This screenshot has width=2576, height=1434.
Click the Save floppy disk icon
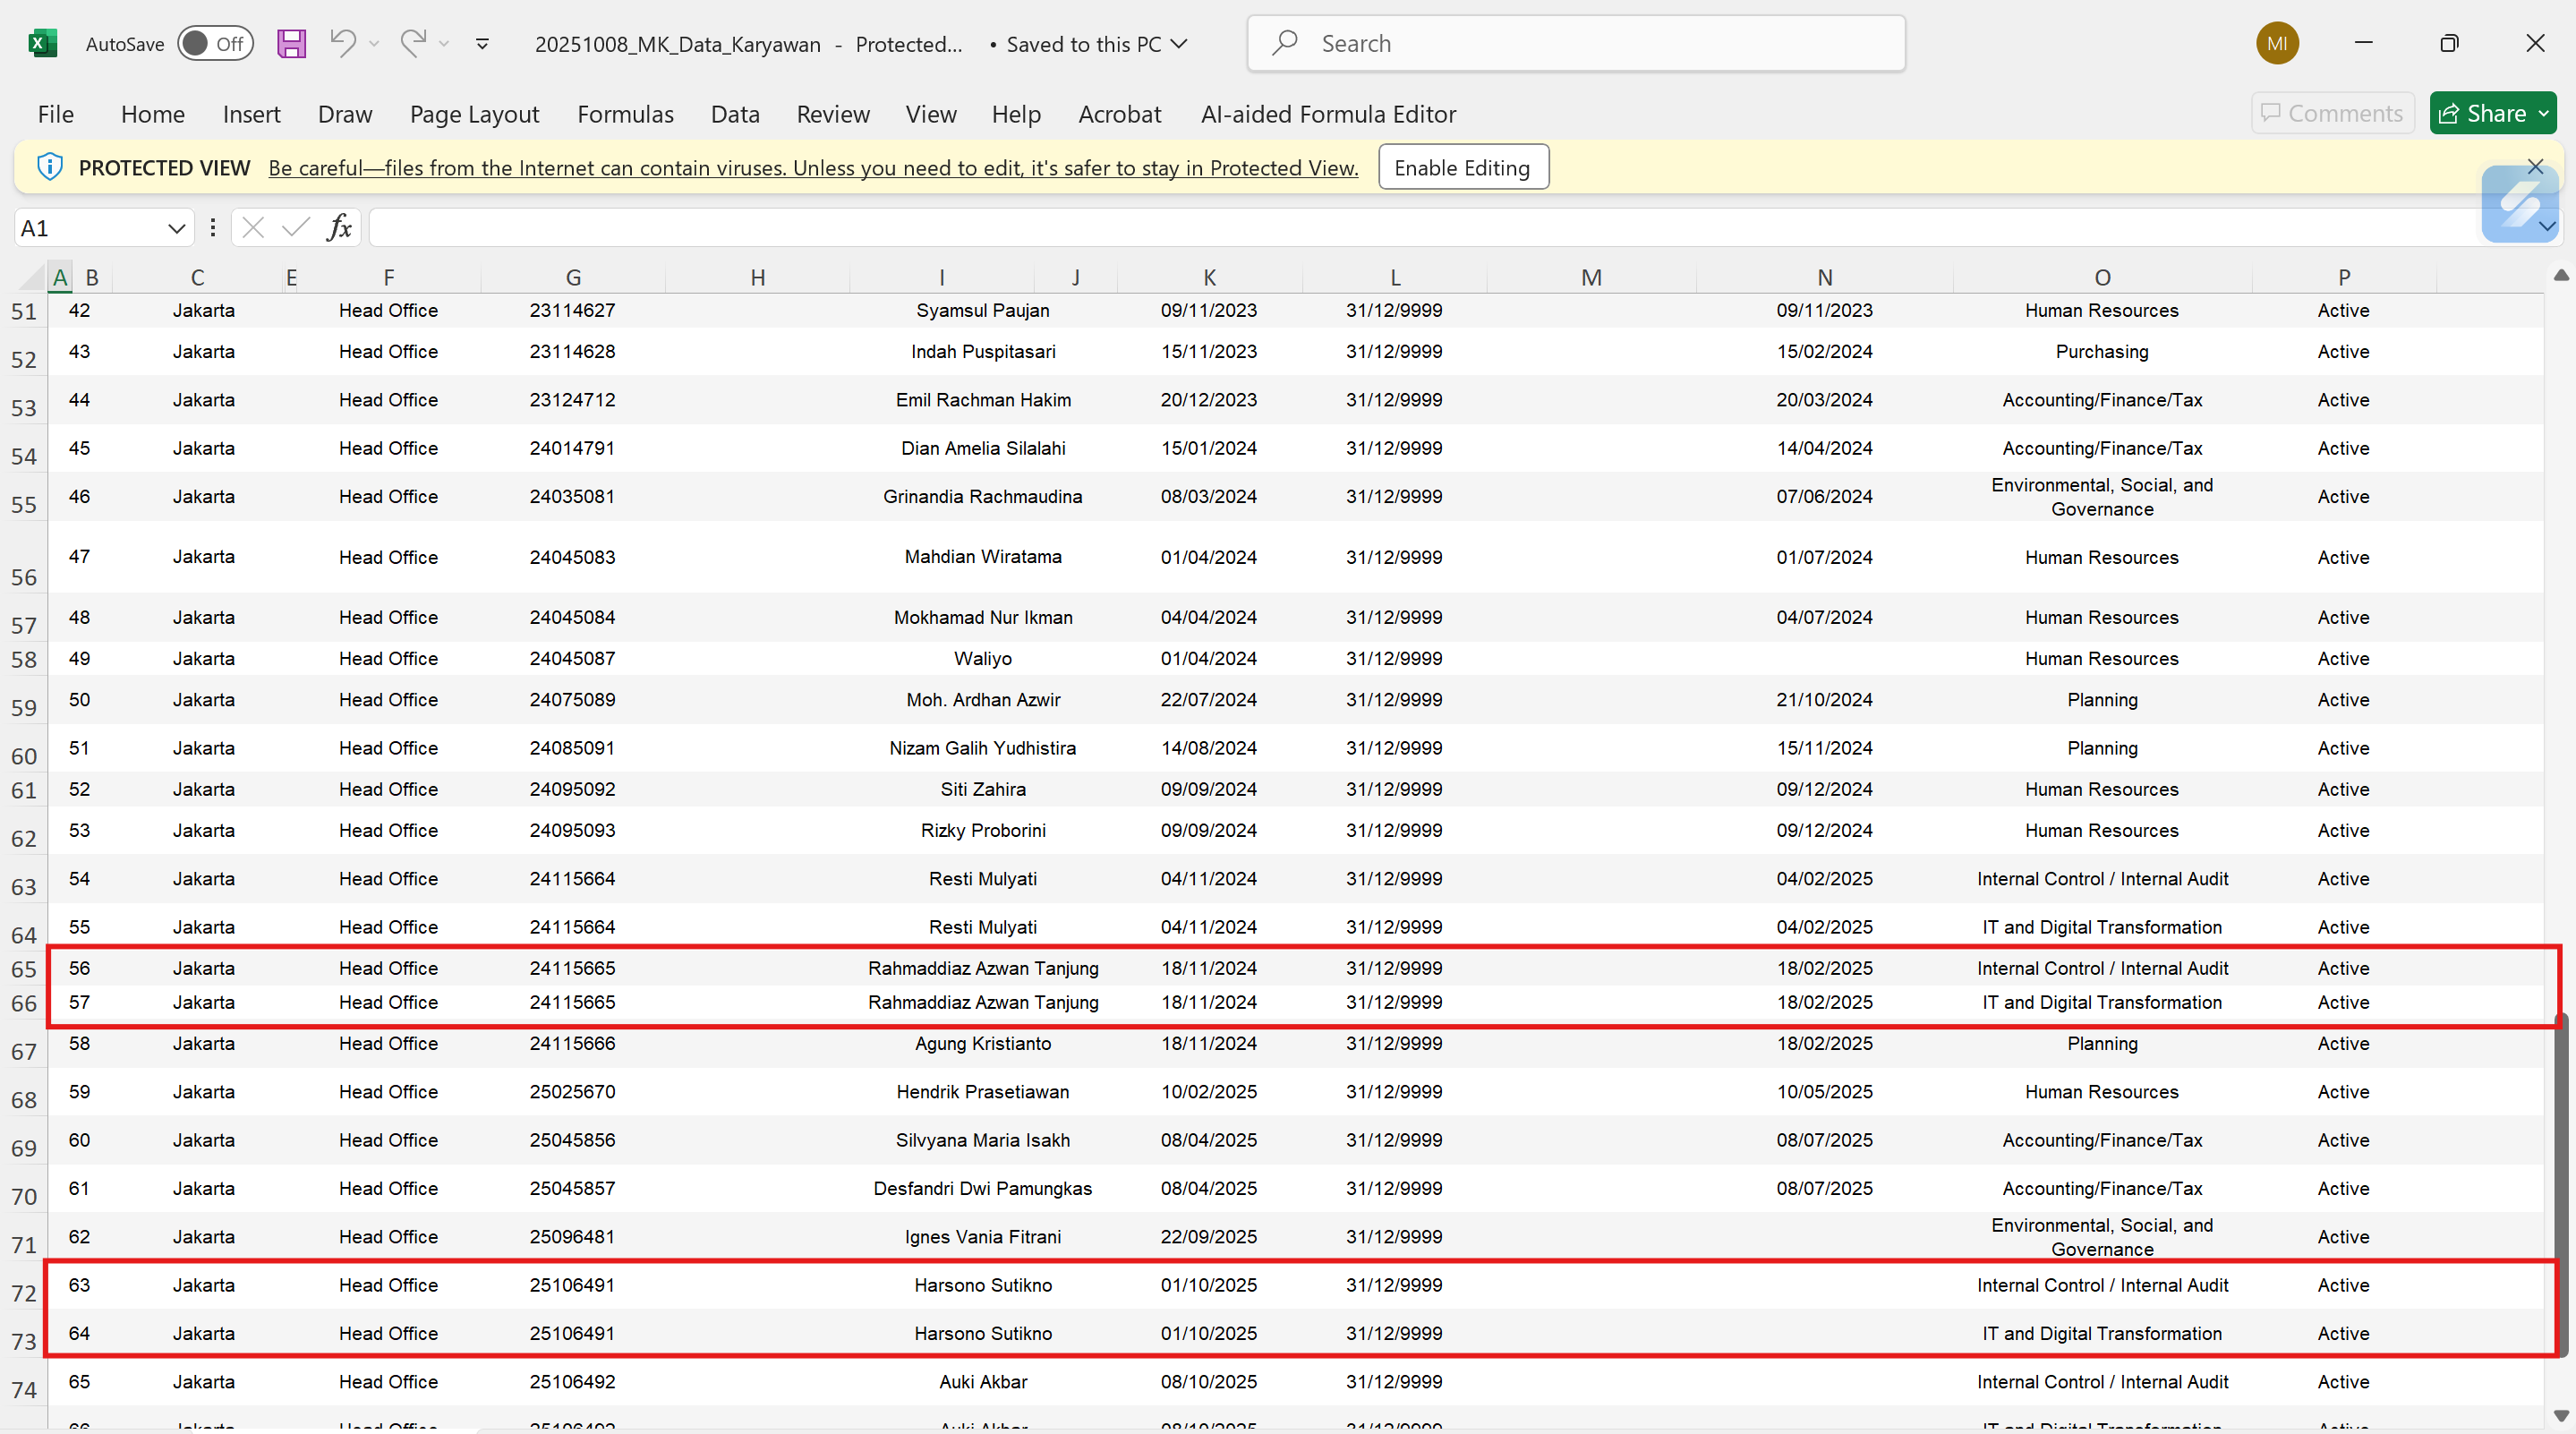[x=291, y=43]
